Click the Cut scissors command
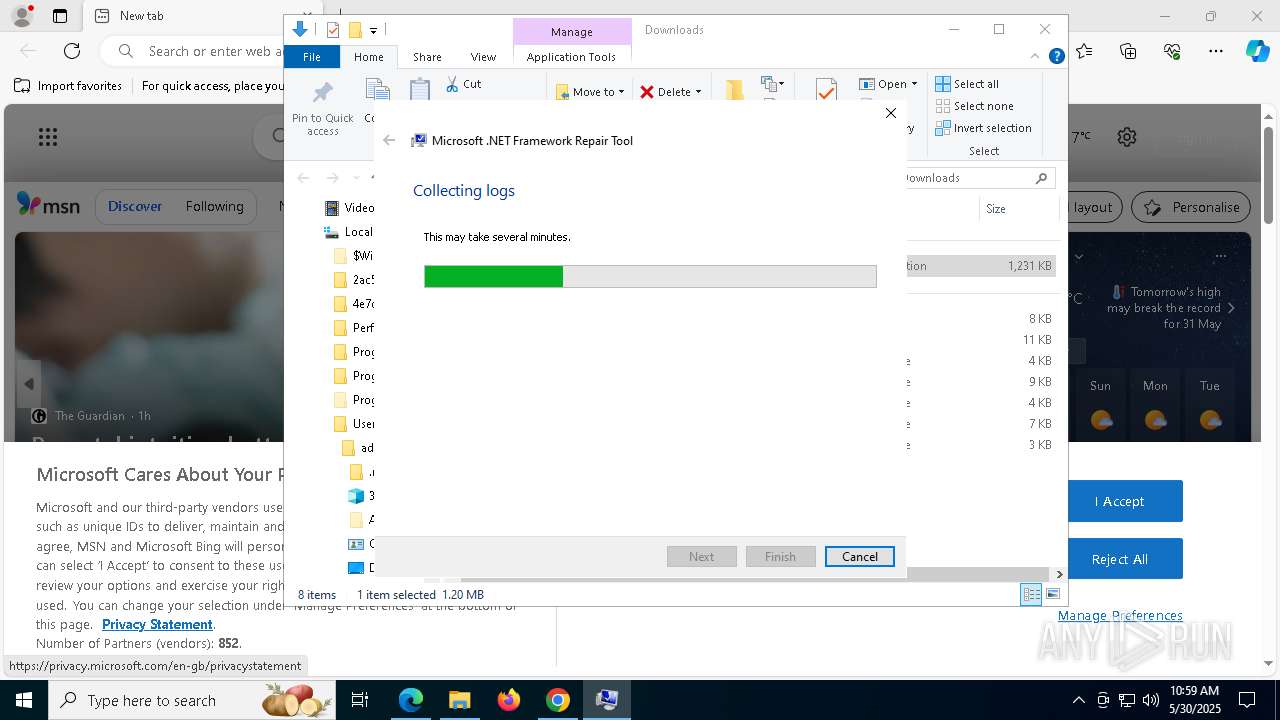The width and height of the screenshot is (1280, 720). click(463, 85)
